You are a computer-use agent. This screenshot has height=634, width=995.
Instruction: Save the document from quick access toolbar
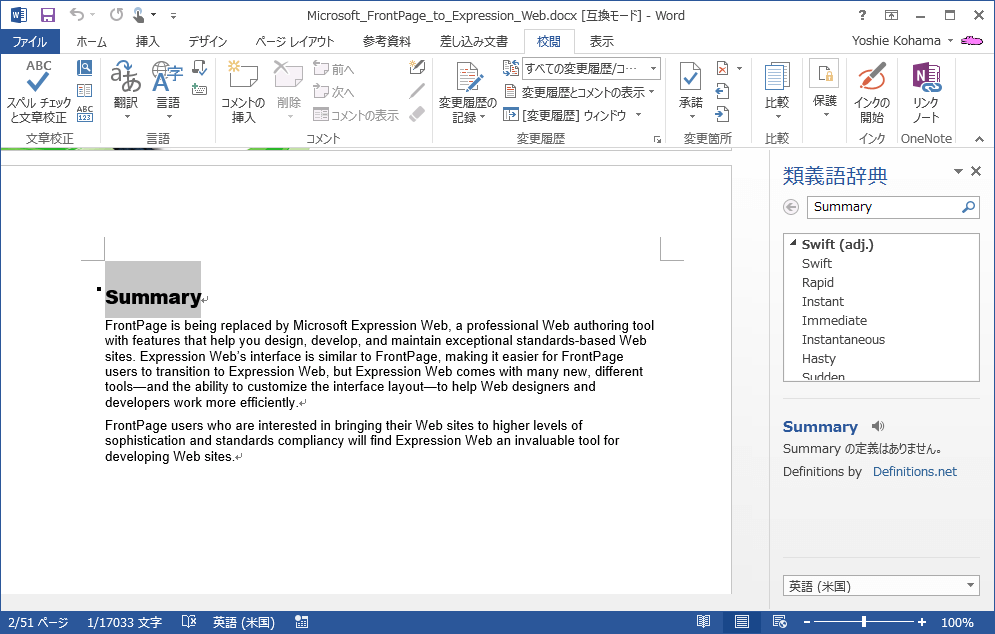pyautogui.click(x=48, y=15)
